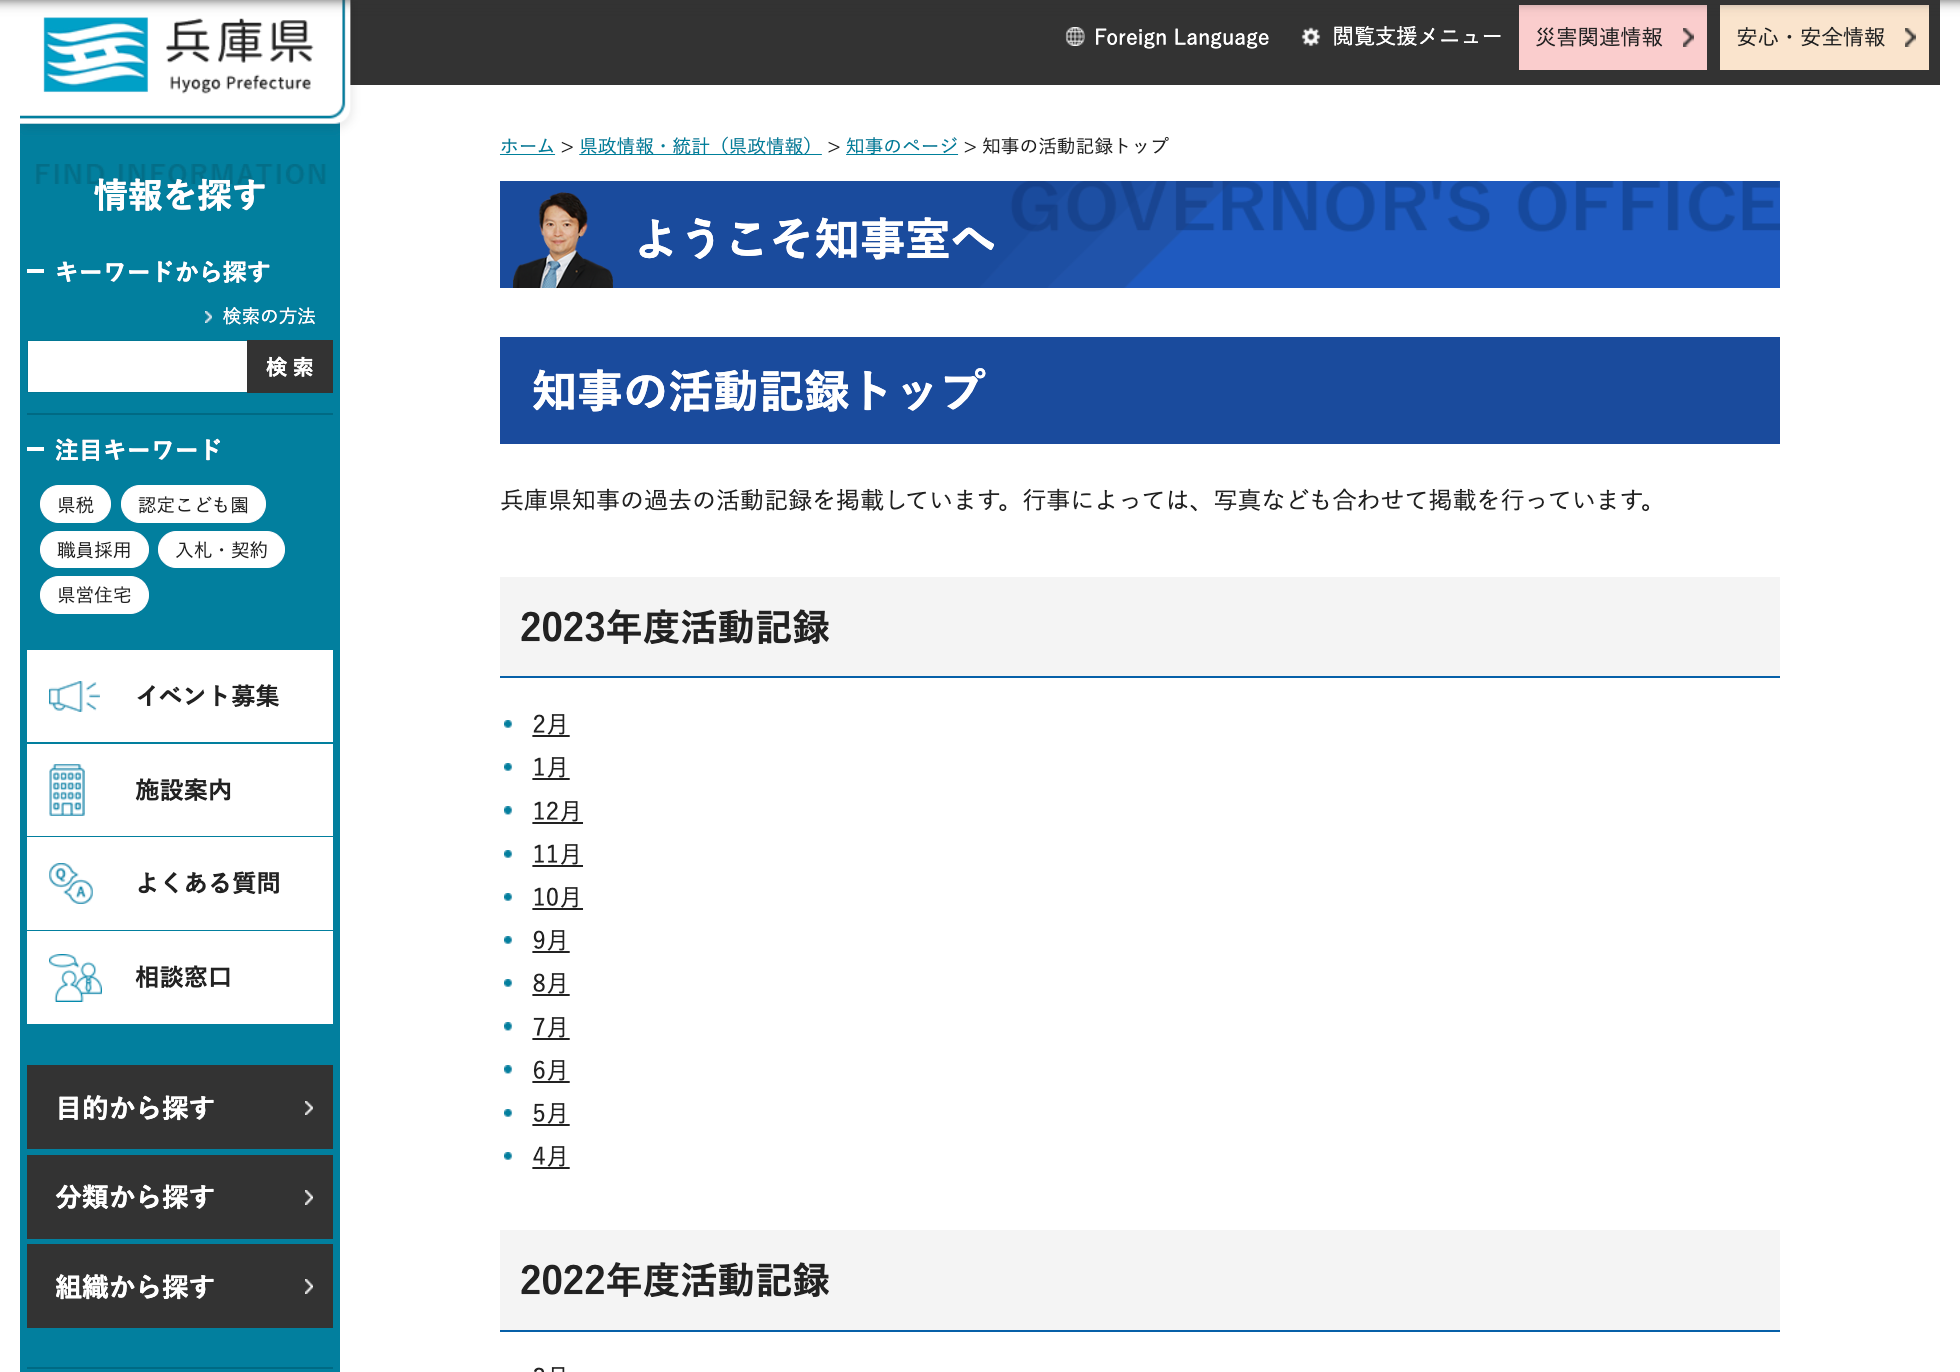Expand the 組織から探す menu
1960x1372 pixels.
click(x=180, y=1286)
